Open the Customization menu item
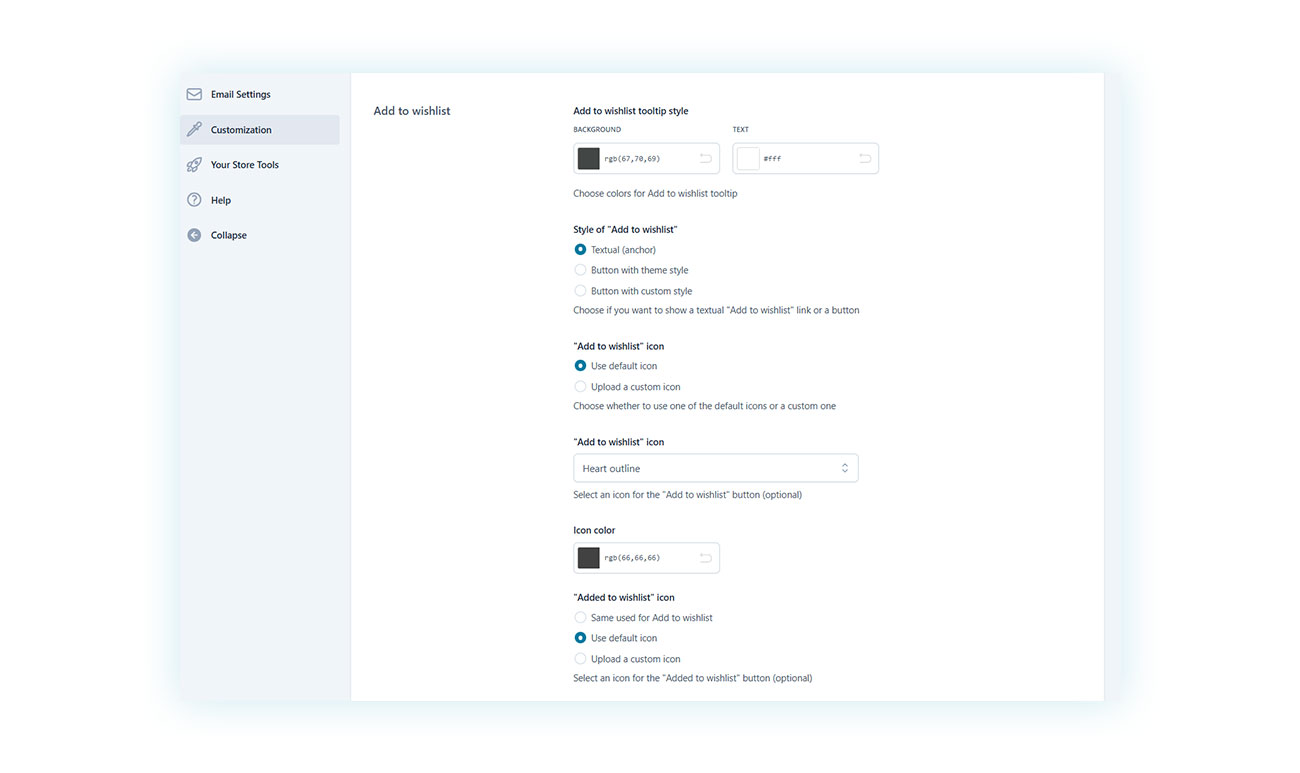1300x773 pixels. 241,130
